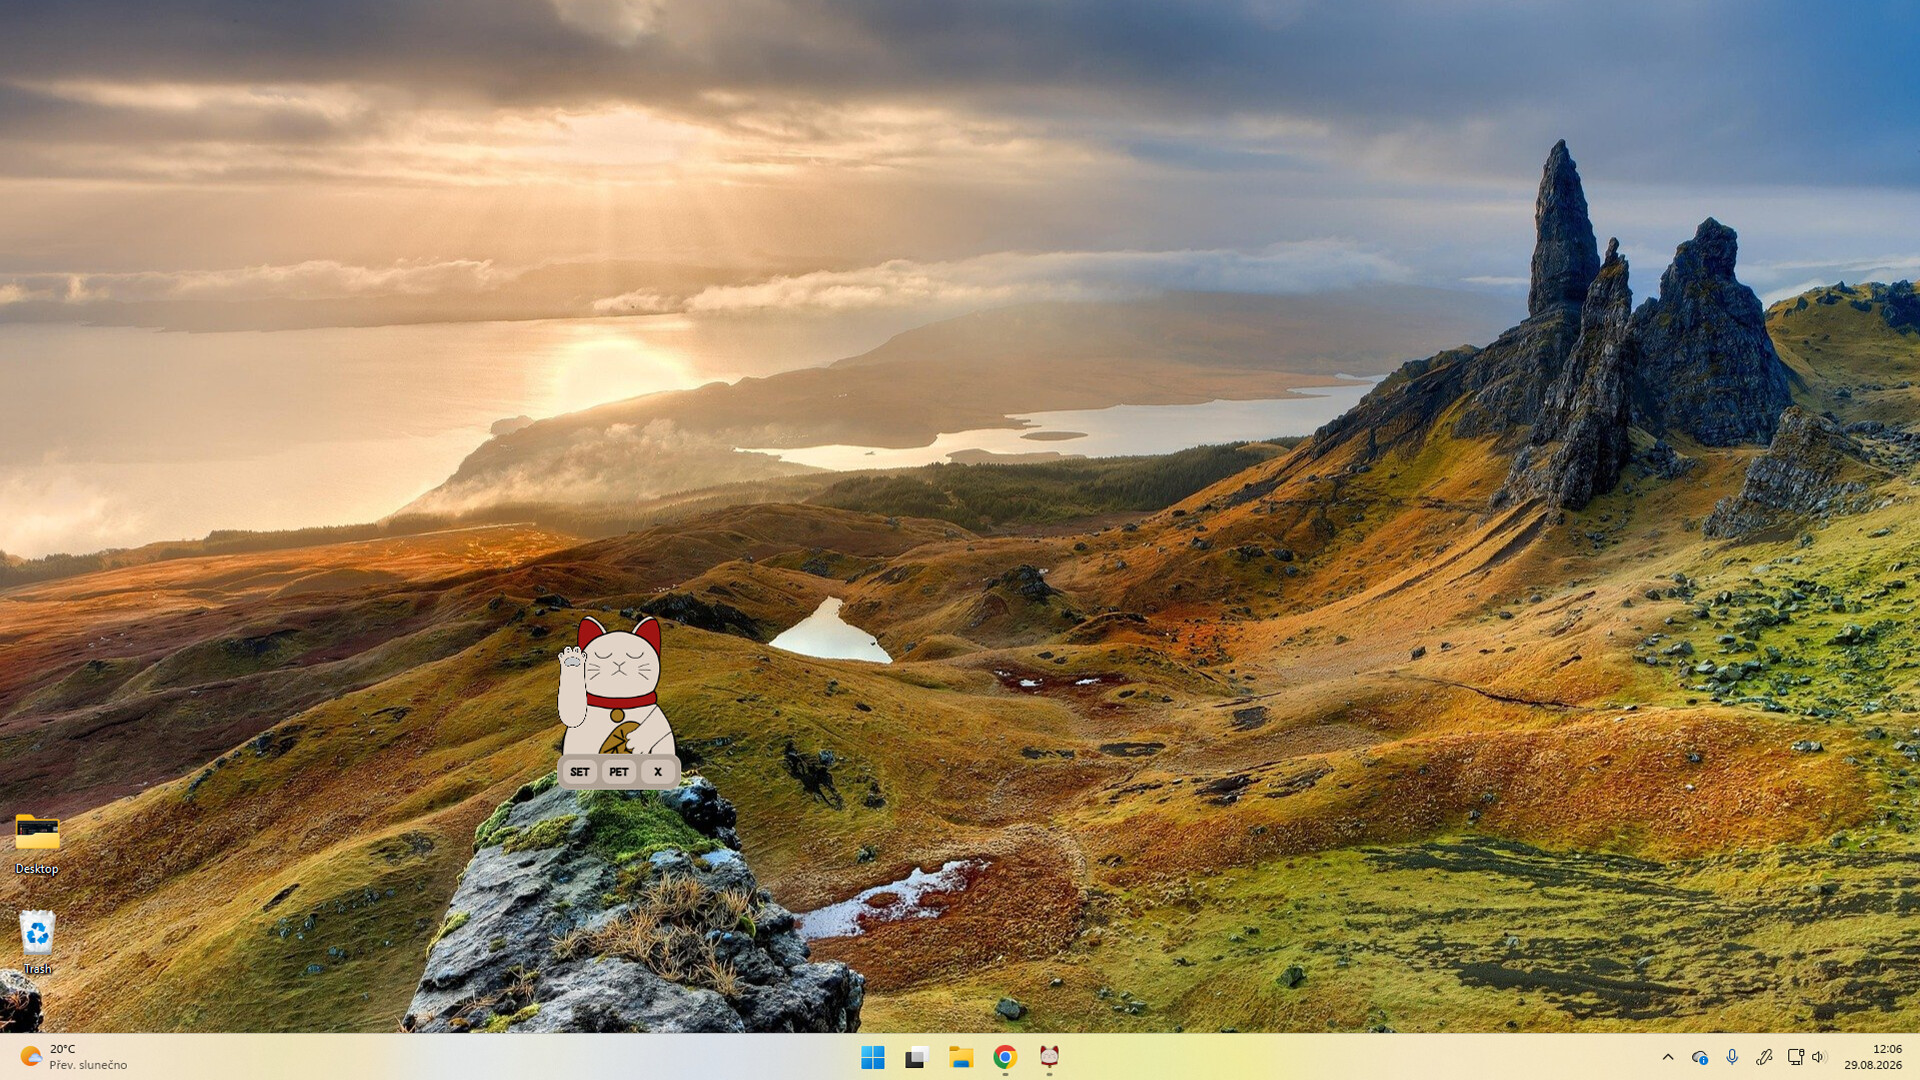The image size is (1920, 1080).
Task: Open the weather widget showing 20°C
Action: click(x=74, y=1057)
